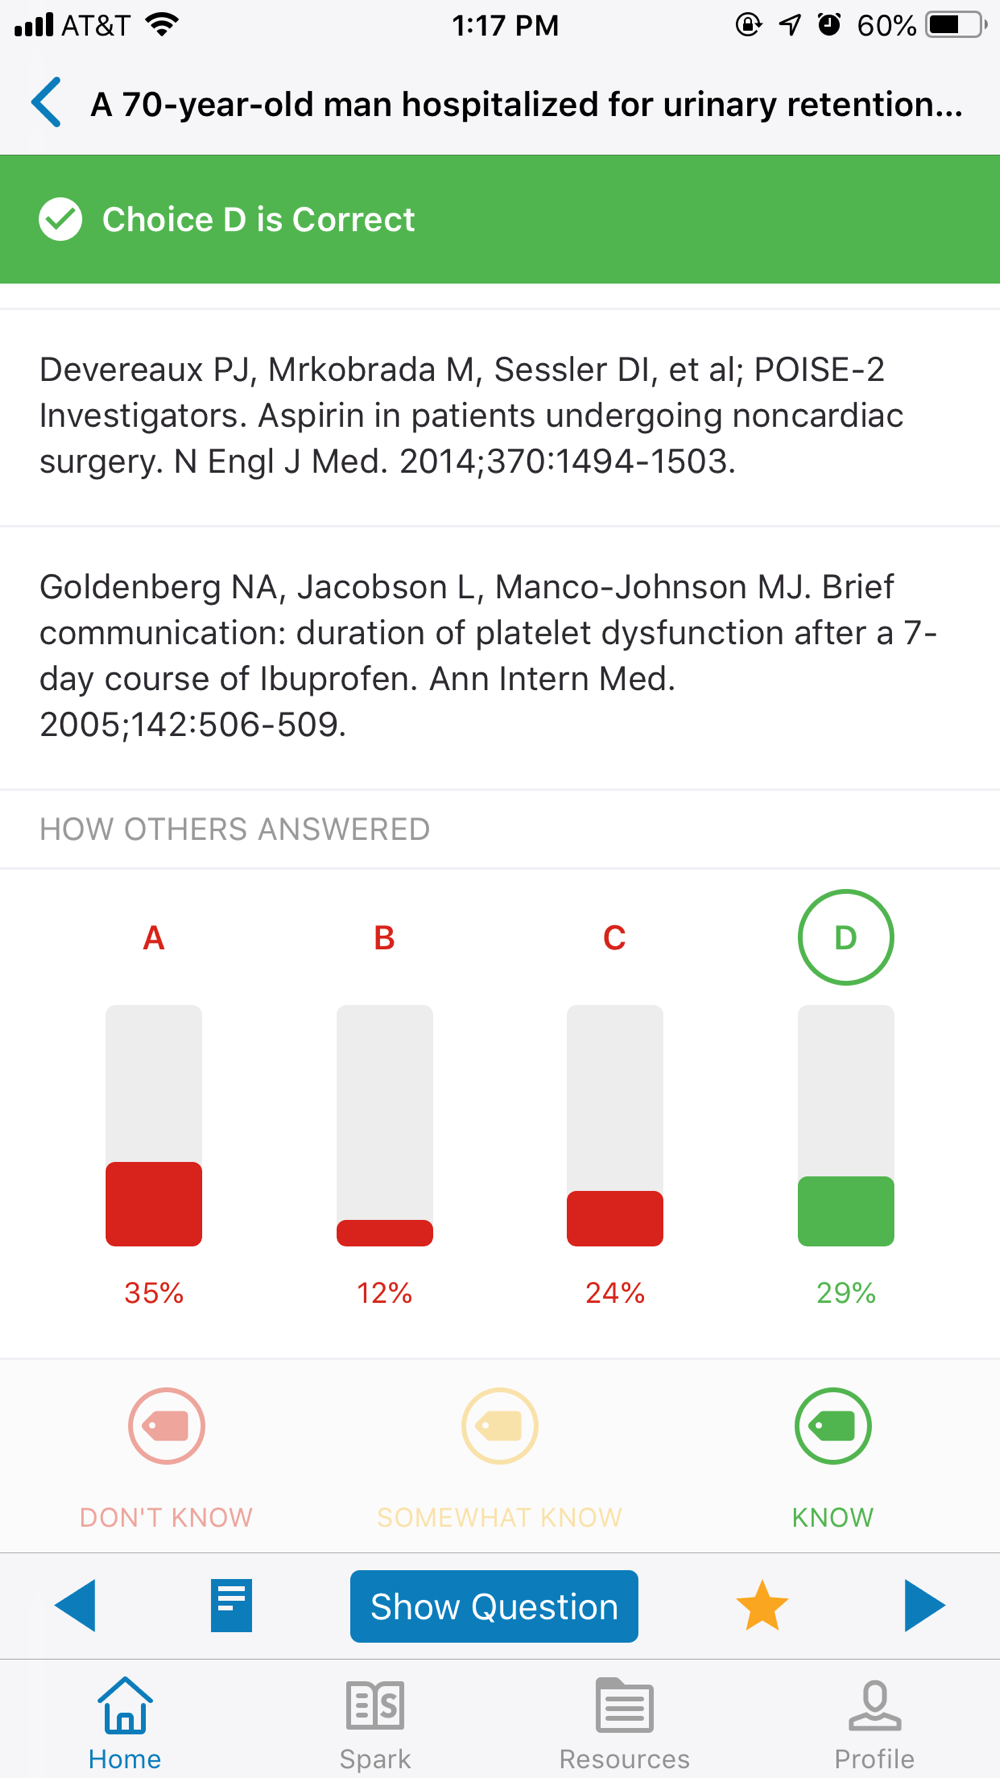Open the Resources tab
Screen dimensions: 1000x1778
pyautogui.click(x=624, y=1722)
